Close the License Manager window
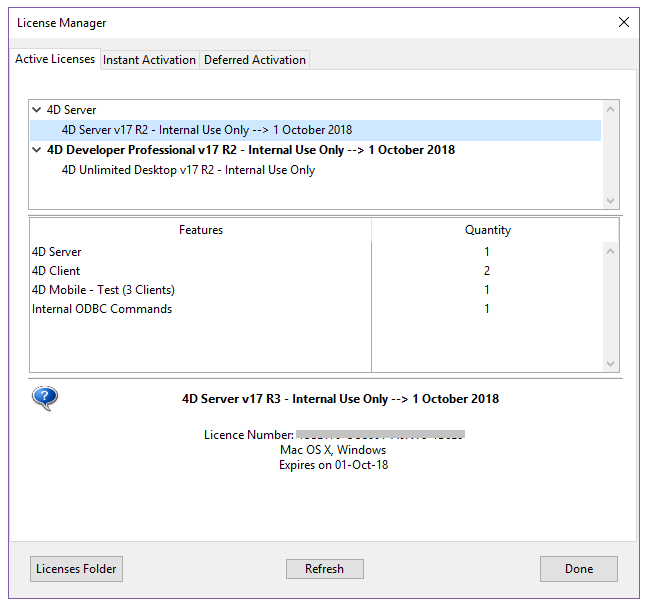 [623, 22]
